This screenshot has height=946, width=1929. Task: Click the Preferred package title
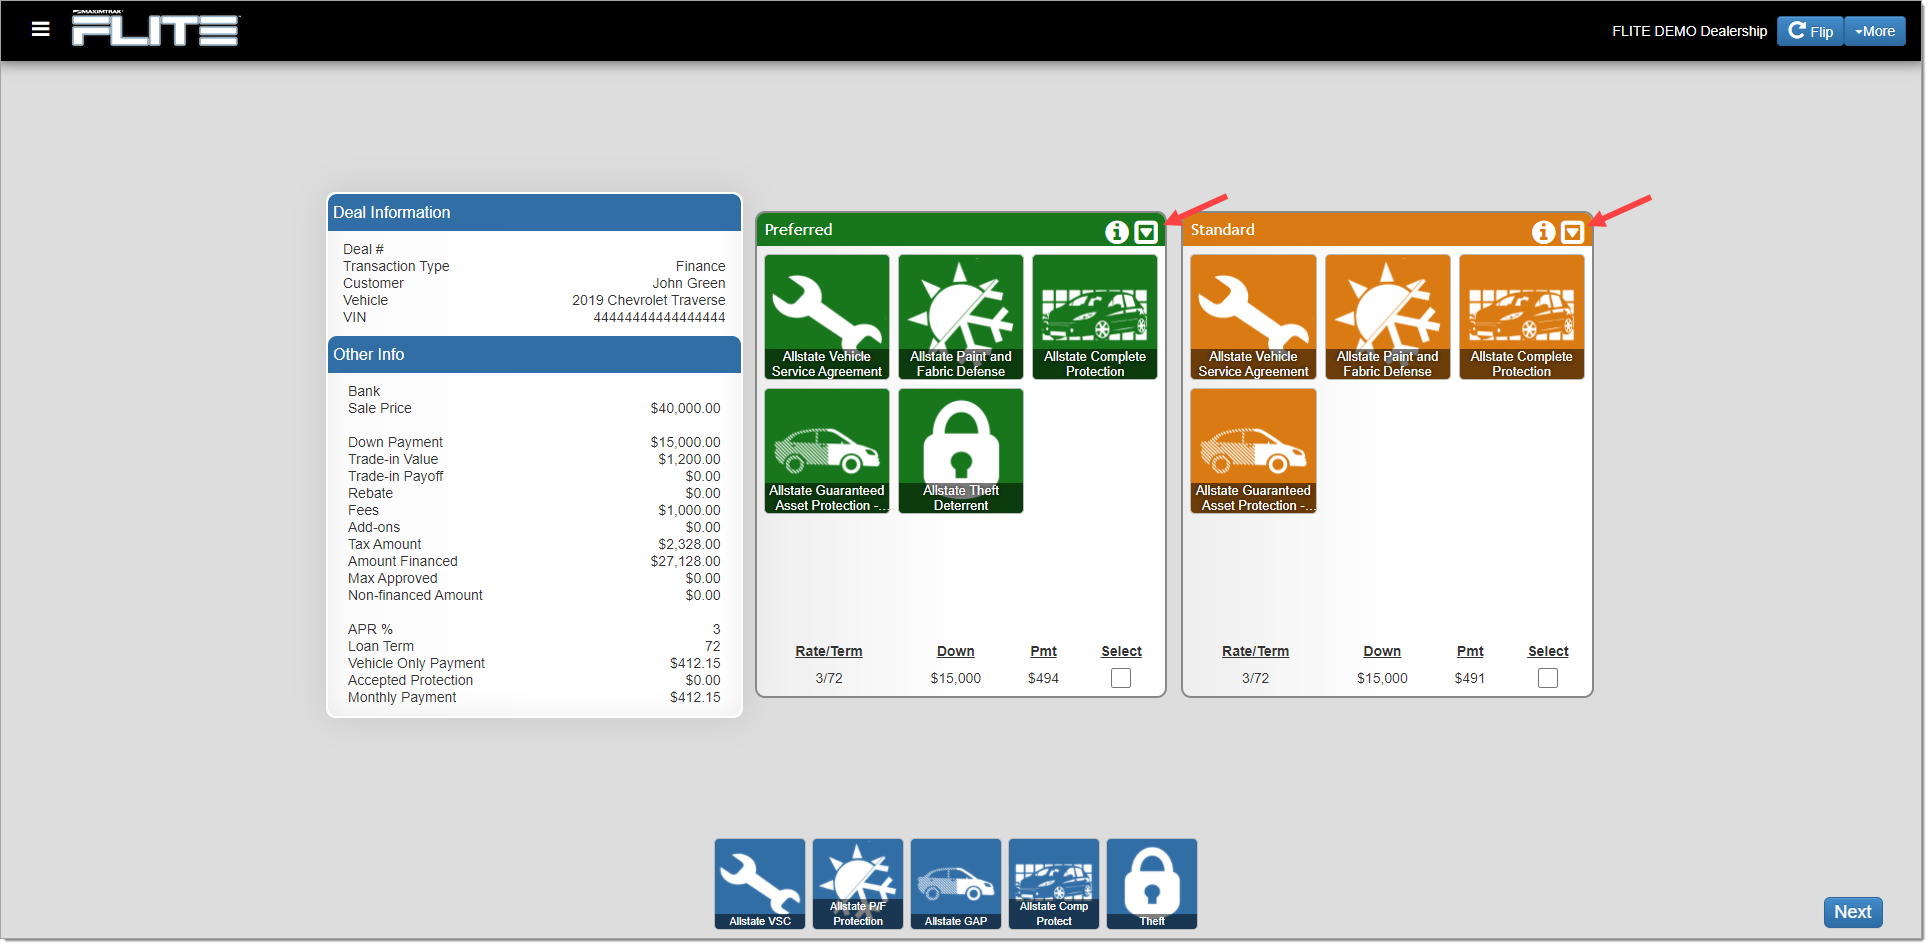click(798, 230)
